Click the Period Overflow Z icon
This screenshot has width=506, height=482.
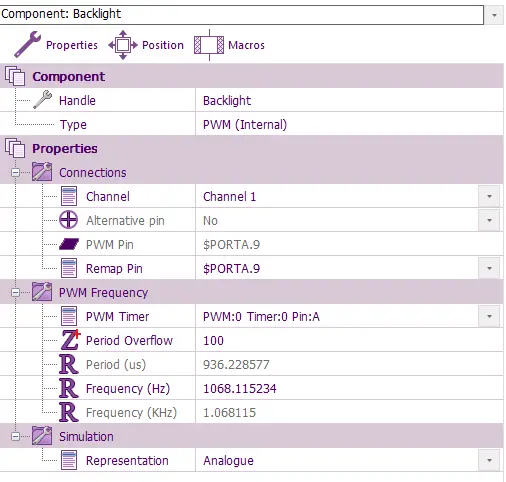70,340
